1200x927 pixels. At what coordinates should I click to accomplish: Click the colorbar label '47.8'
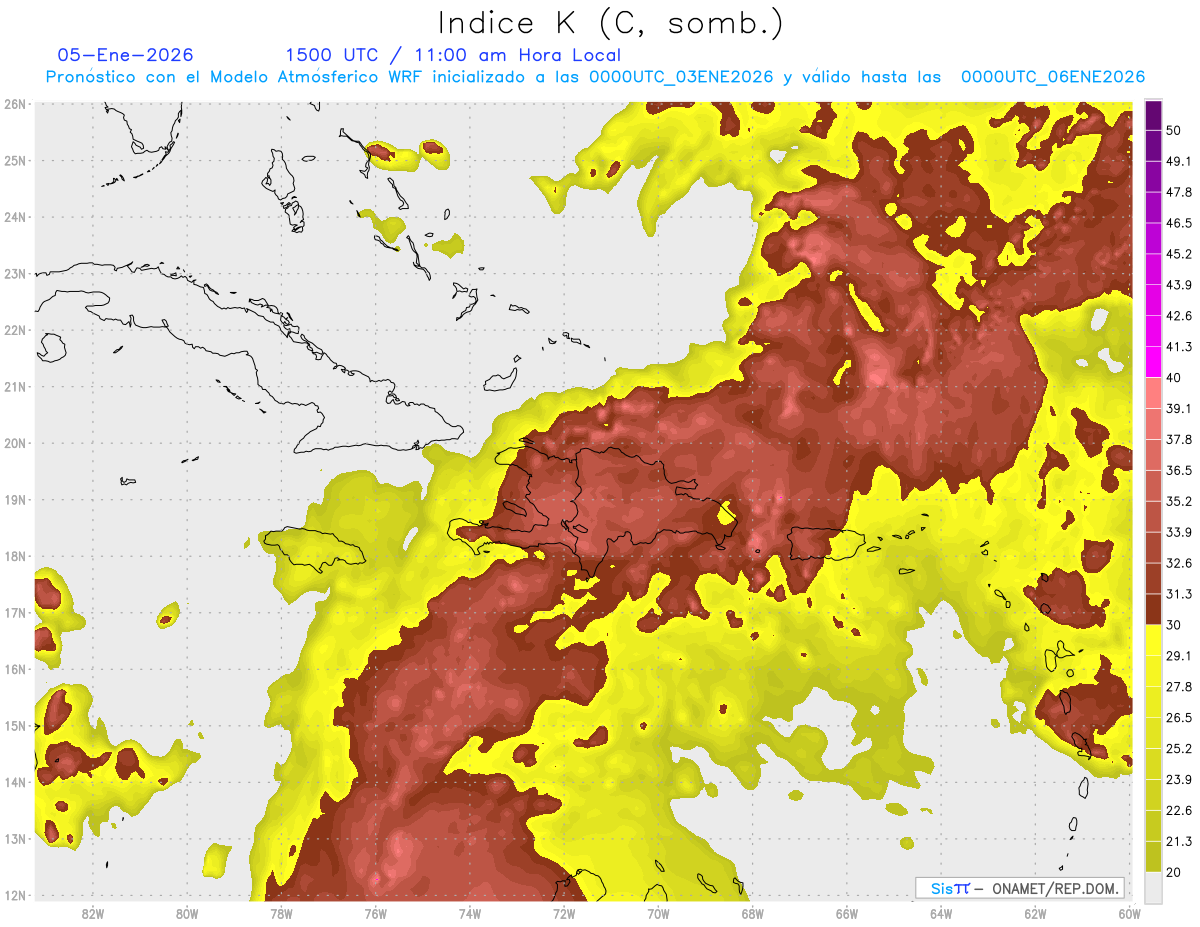(1180, 192)
